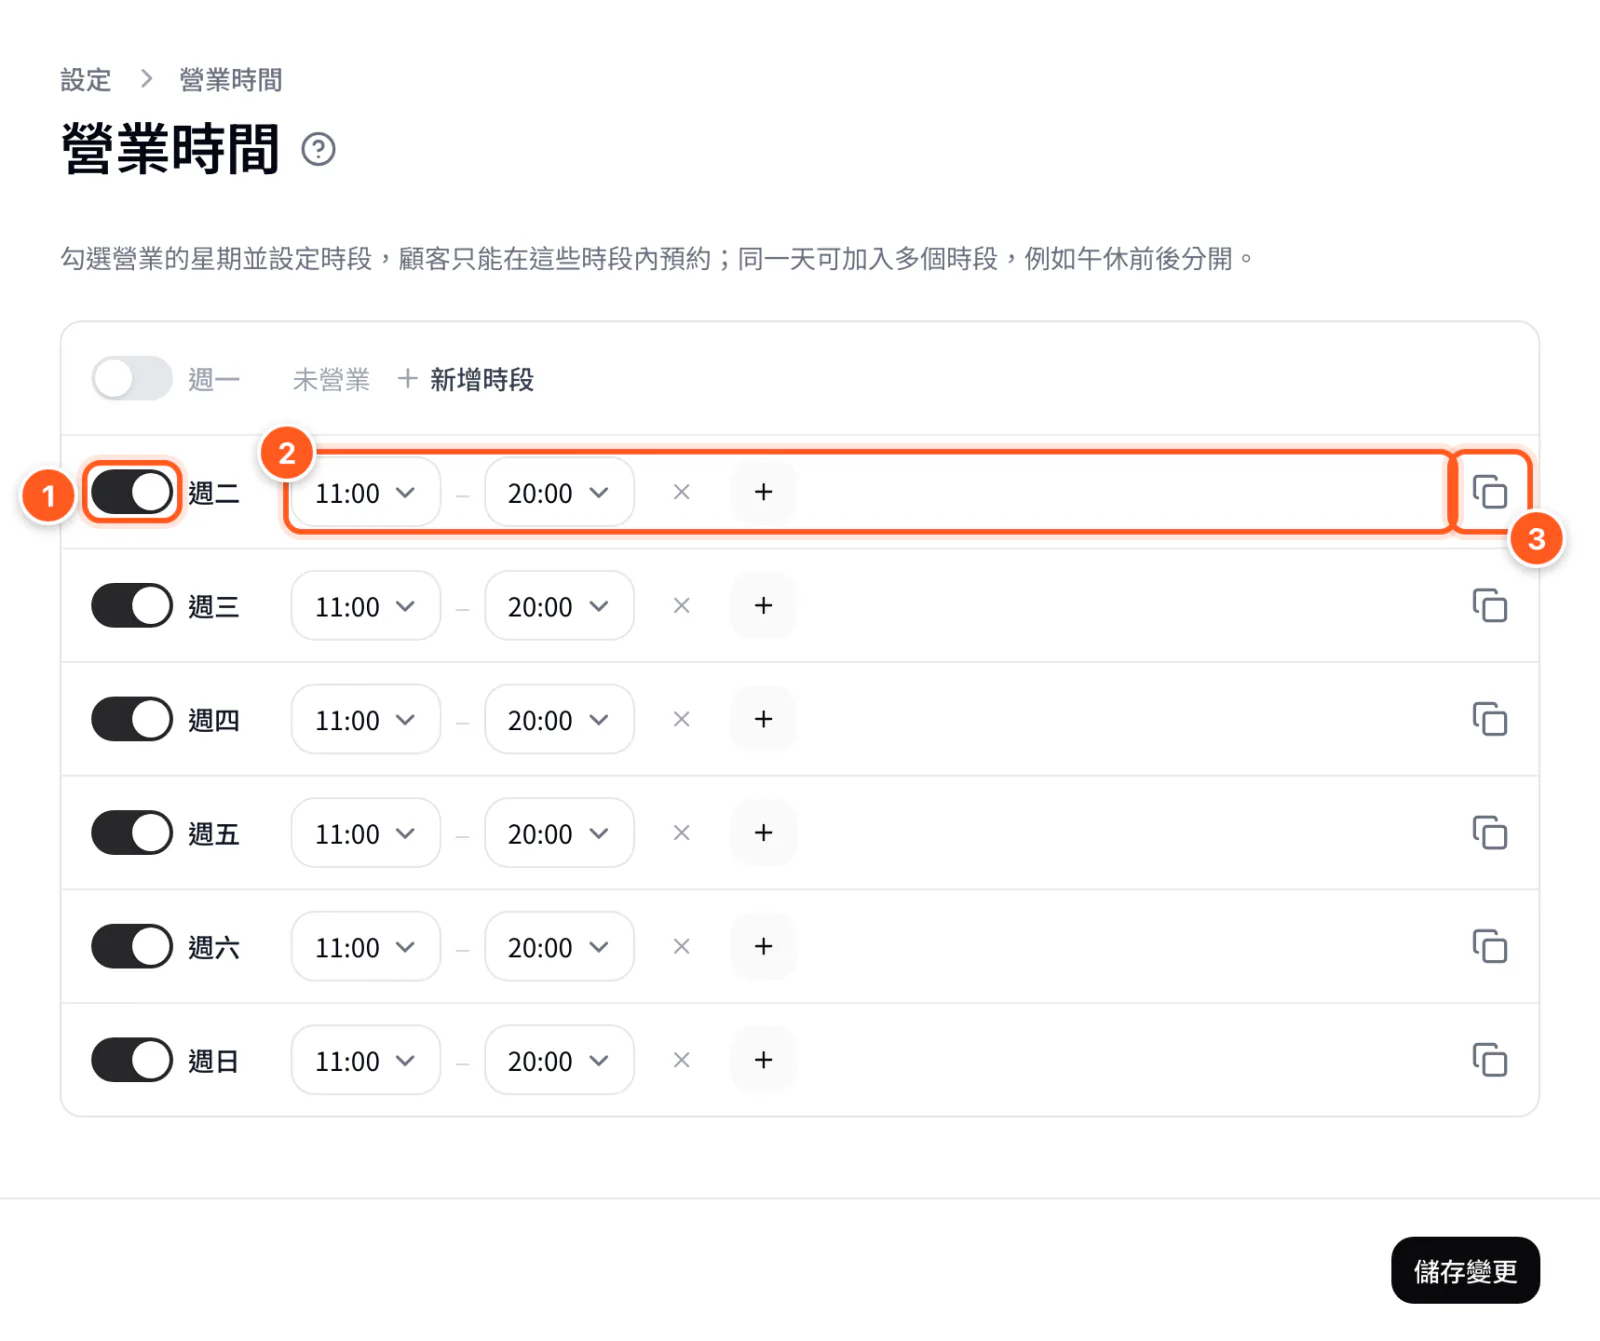Delete the 週三 time slot

(x=681, y=606)
